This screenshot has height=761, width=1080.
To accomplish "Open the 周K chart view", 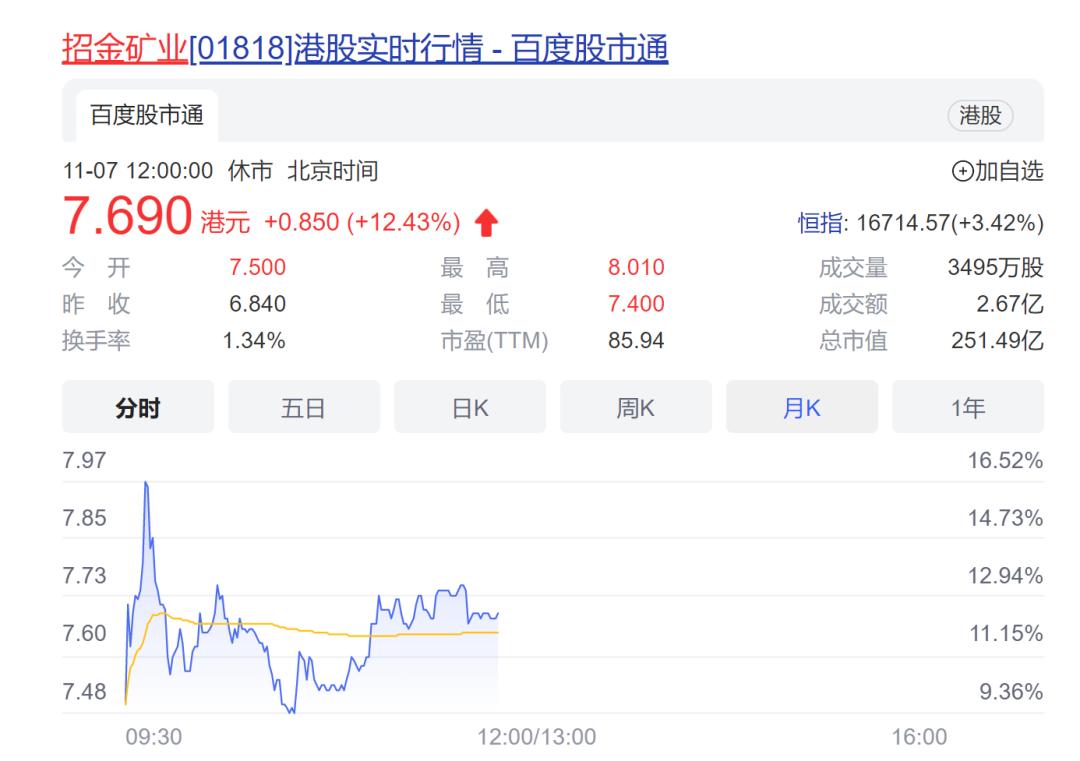I will pyautogui.click(x=636, y=406).
